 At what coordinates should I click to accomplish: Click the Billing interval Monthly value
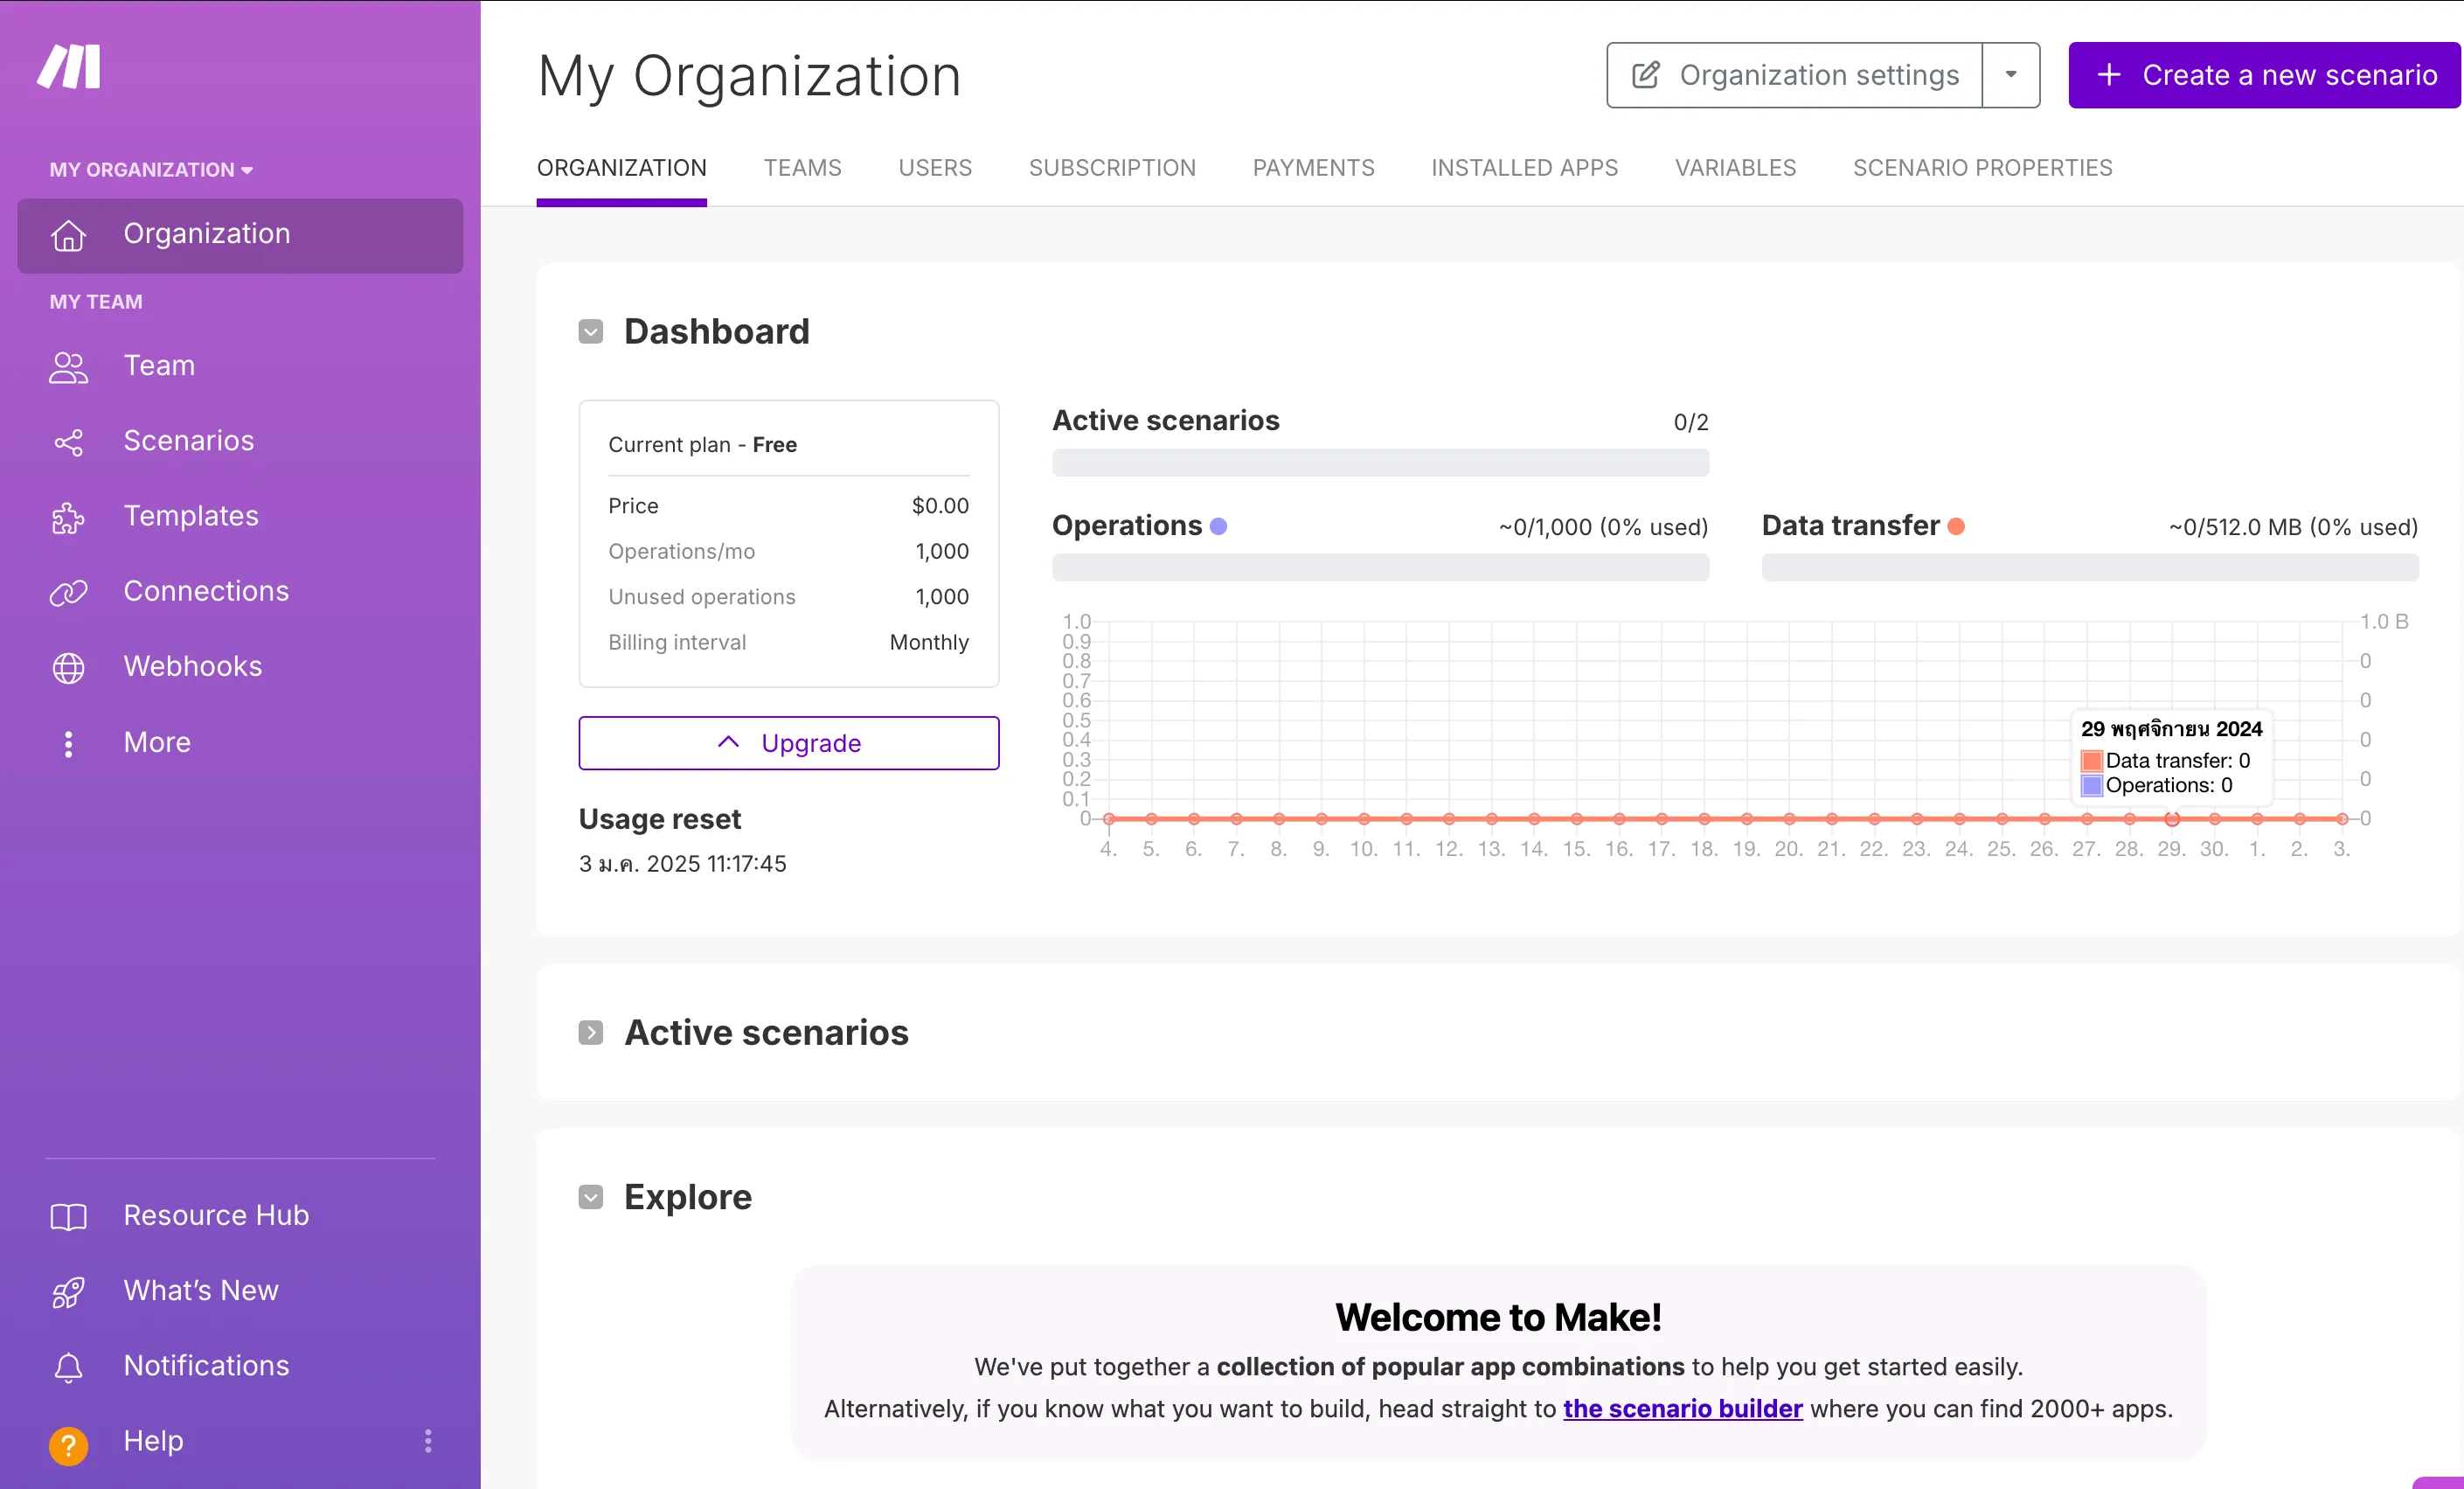(929, 642)
